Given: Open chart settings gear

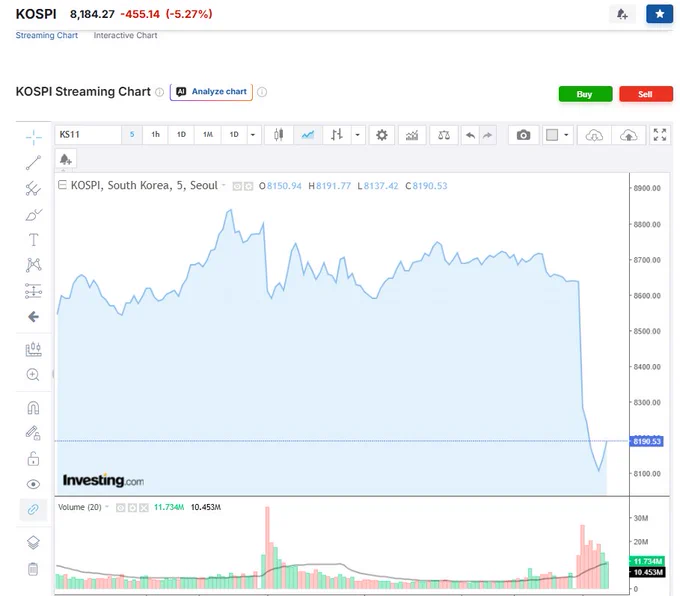Looking at the screenshot, I should [x=382, y=135].
